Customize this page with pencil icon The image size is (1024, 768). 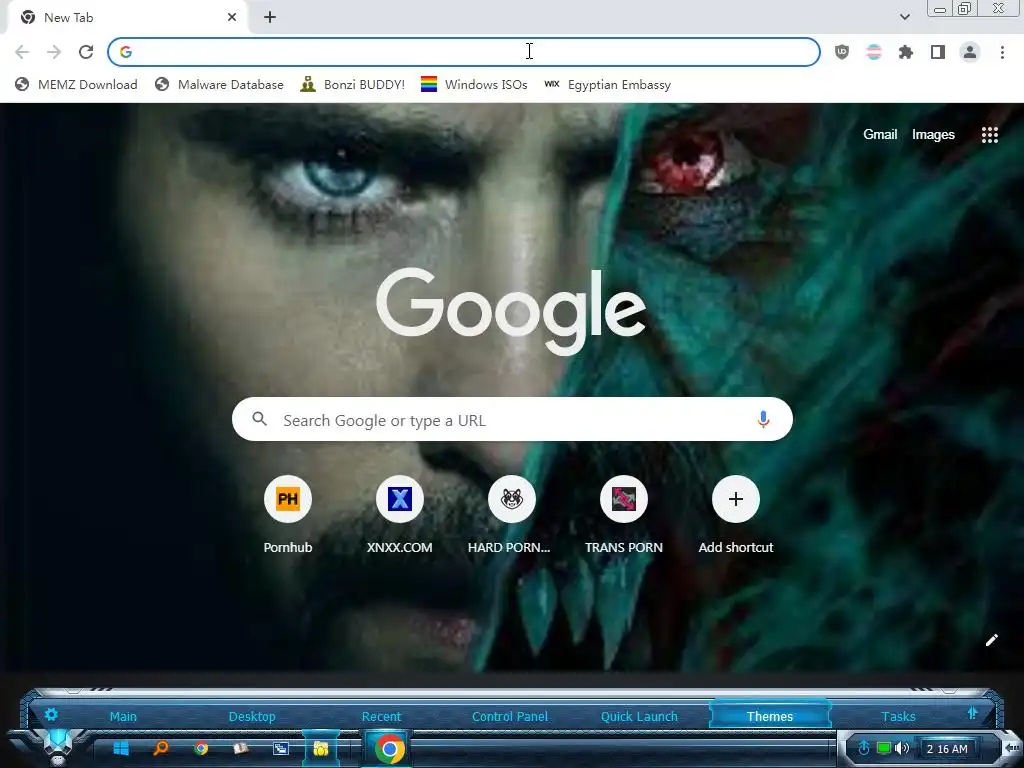click(991, 640)
